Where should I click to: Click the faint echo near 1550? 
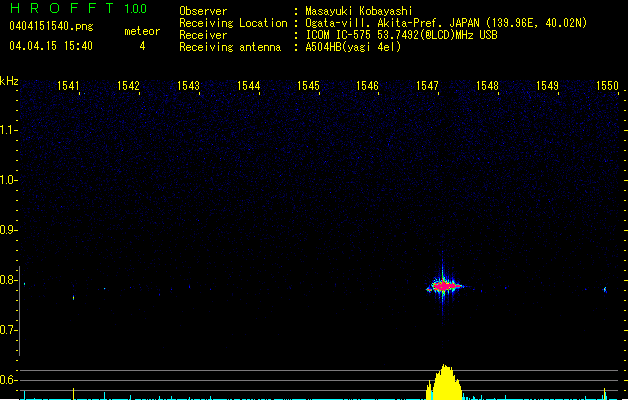(x=604, y=289)
